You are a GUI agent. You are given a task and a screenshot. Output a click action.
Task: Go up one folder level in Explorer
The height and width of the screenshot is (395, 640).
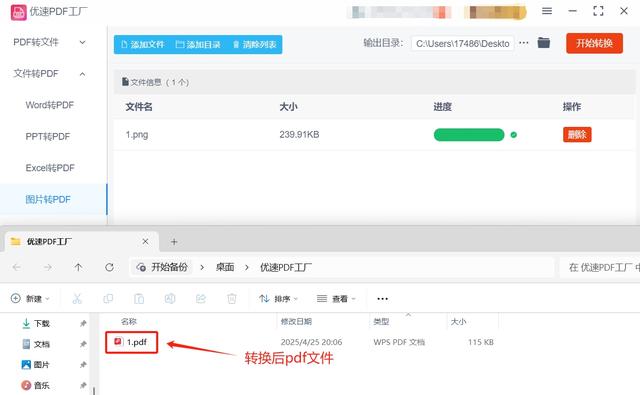[78, 267]
